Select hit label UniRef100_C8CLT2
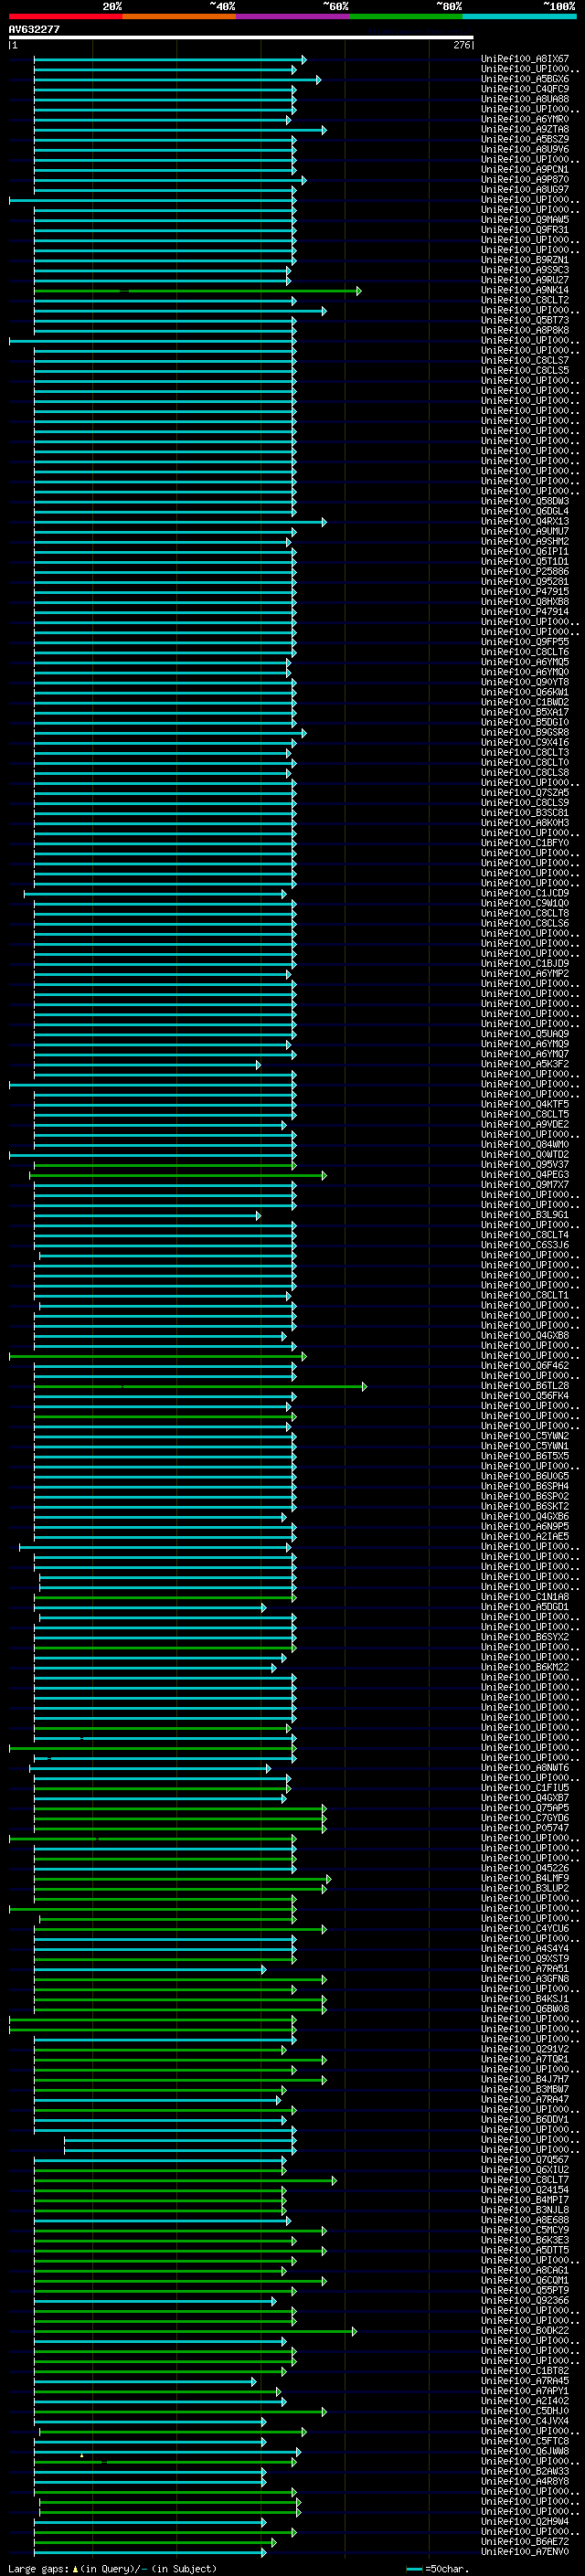Viewport: 585px width, 2576px height. pos(525,300)
